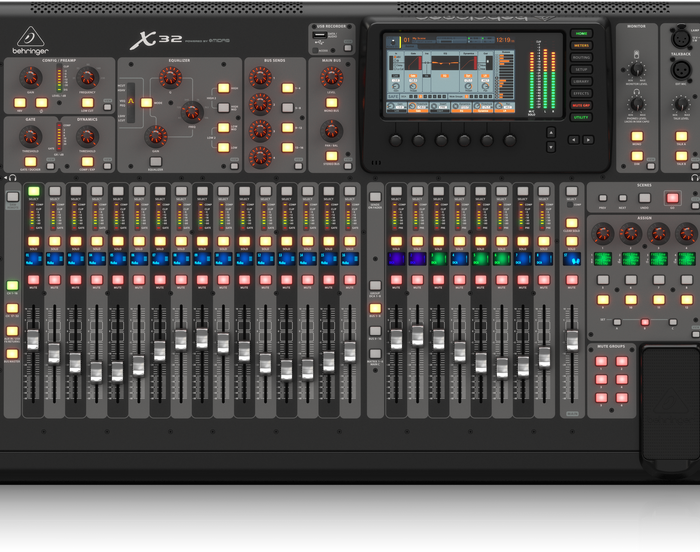Activate the TALK B talkback button
Viewport: 700px width, 552px height.
681,156
